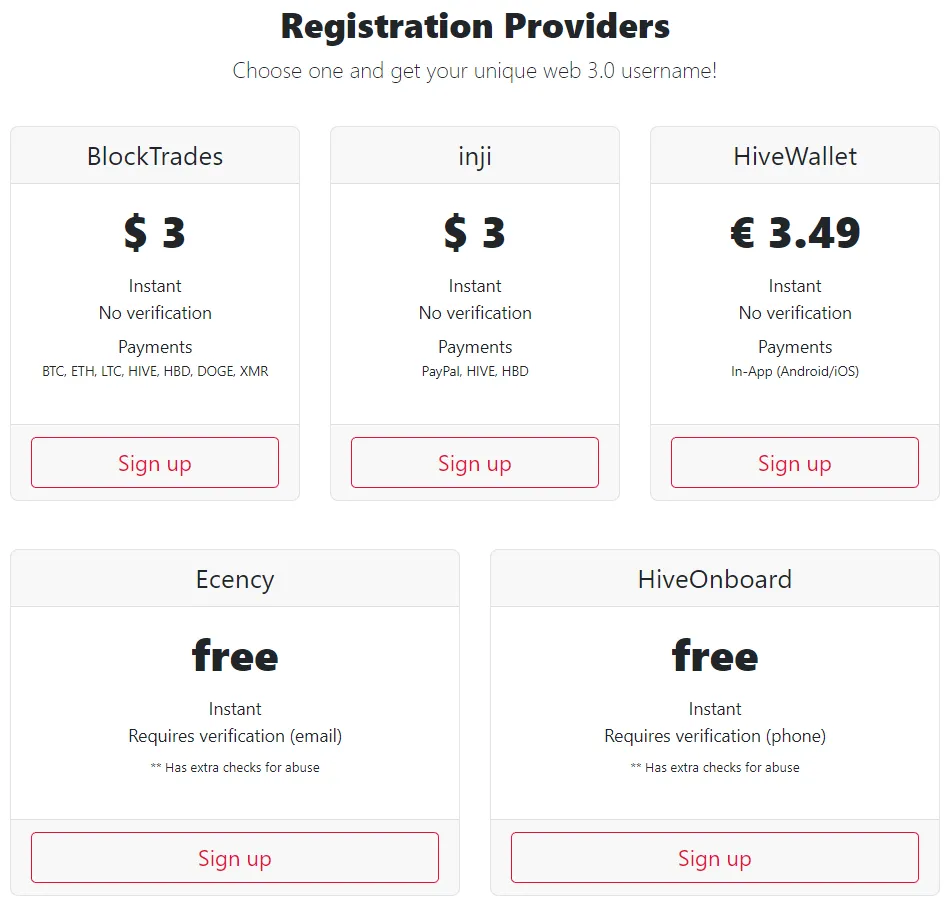Screen dimensions: 946x900
Task: Click the BlockTrades card title
Action: click(155, 156)
